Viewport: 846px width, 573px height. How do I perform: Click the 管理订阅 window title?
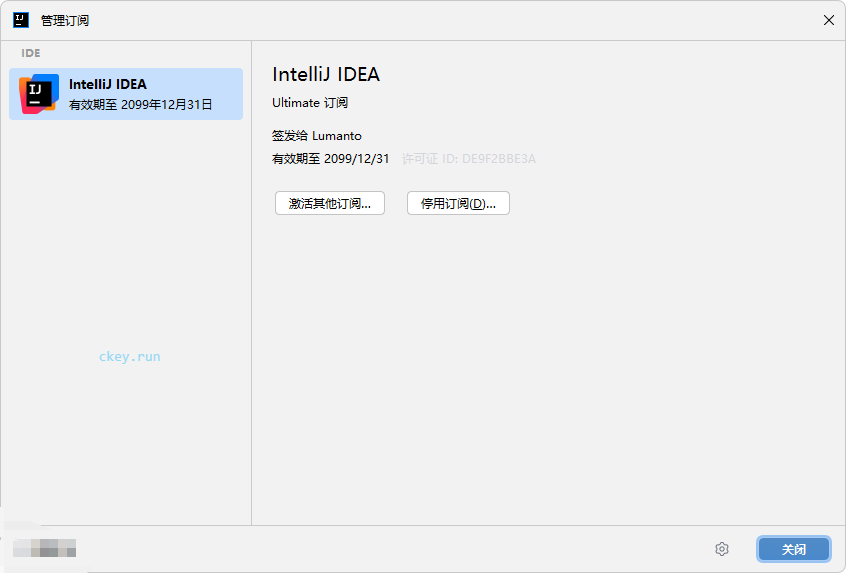[x=65, y=21]
